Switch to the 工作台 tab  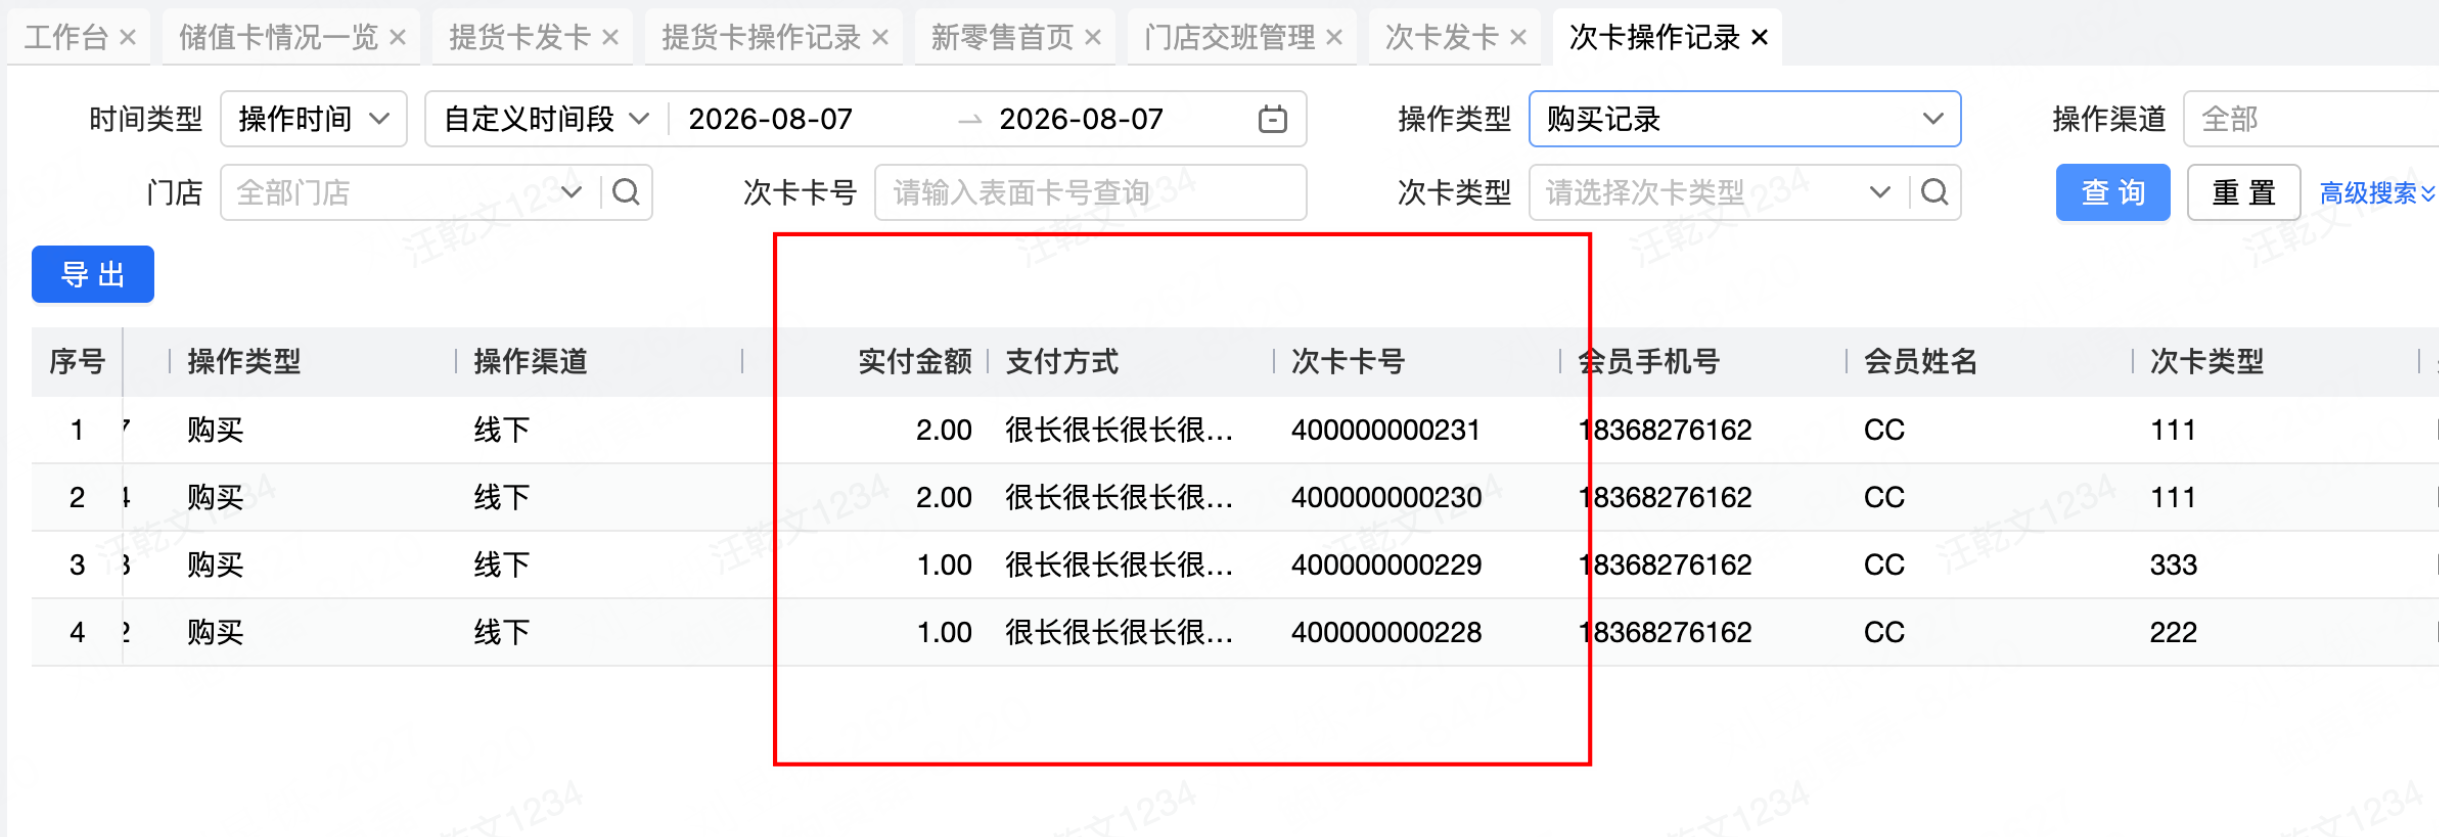[66, 38]
